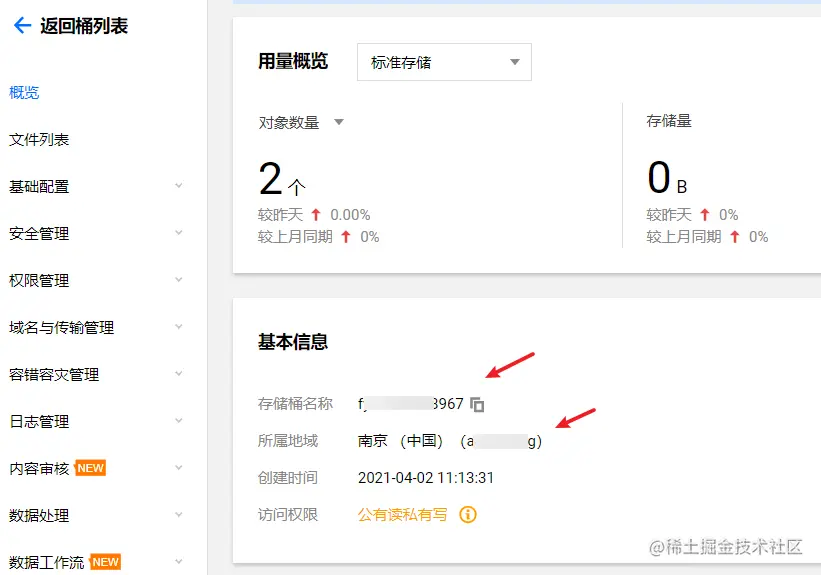
Task: Expand 基础配置 chevron
Action: [x=179, y=185]
